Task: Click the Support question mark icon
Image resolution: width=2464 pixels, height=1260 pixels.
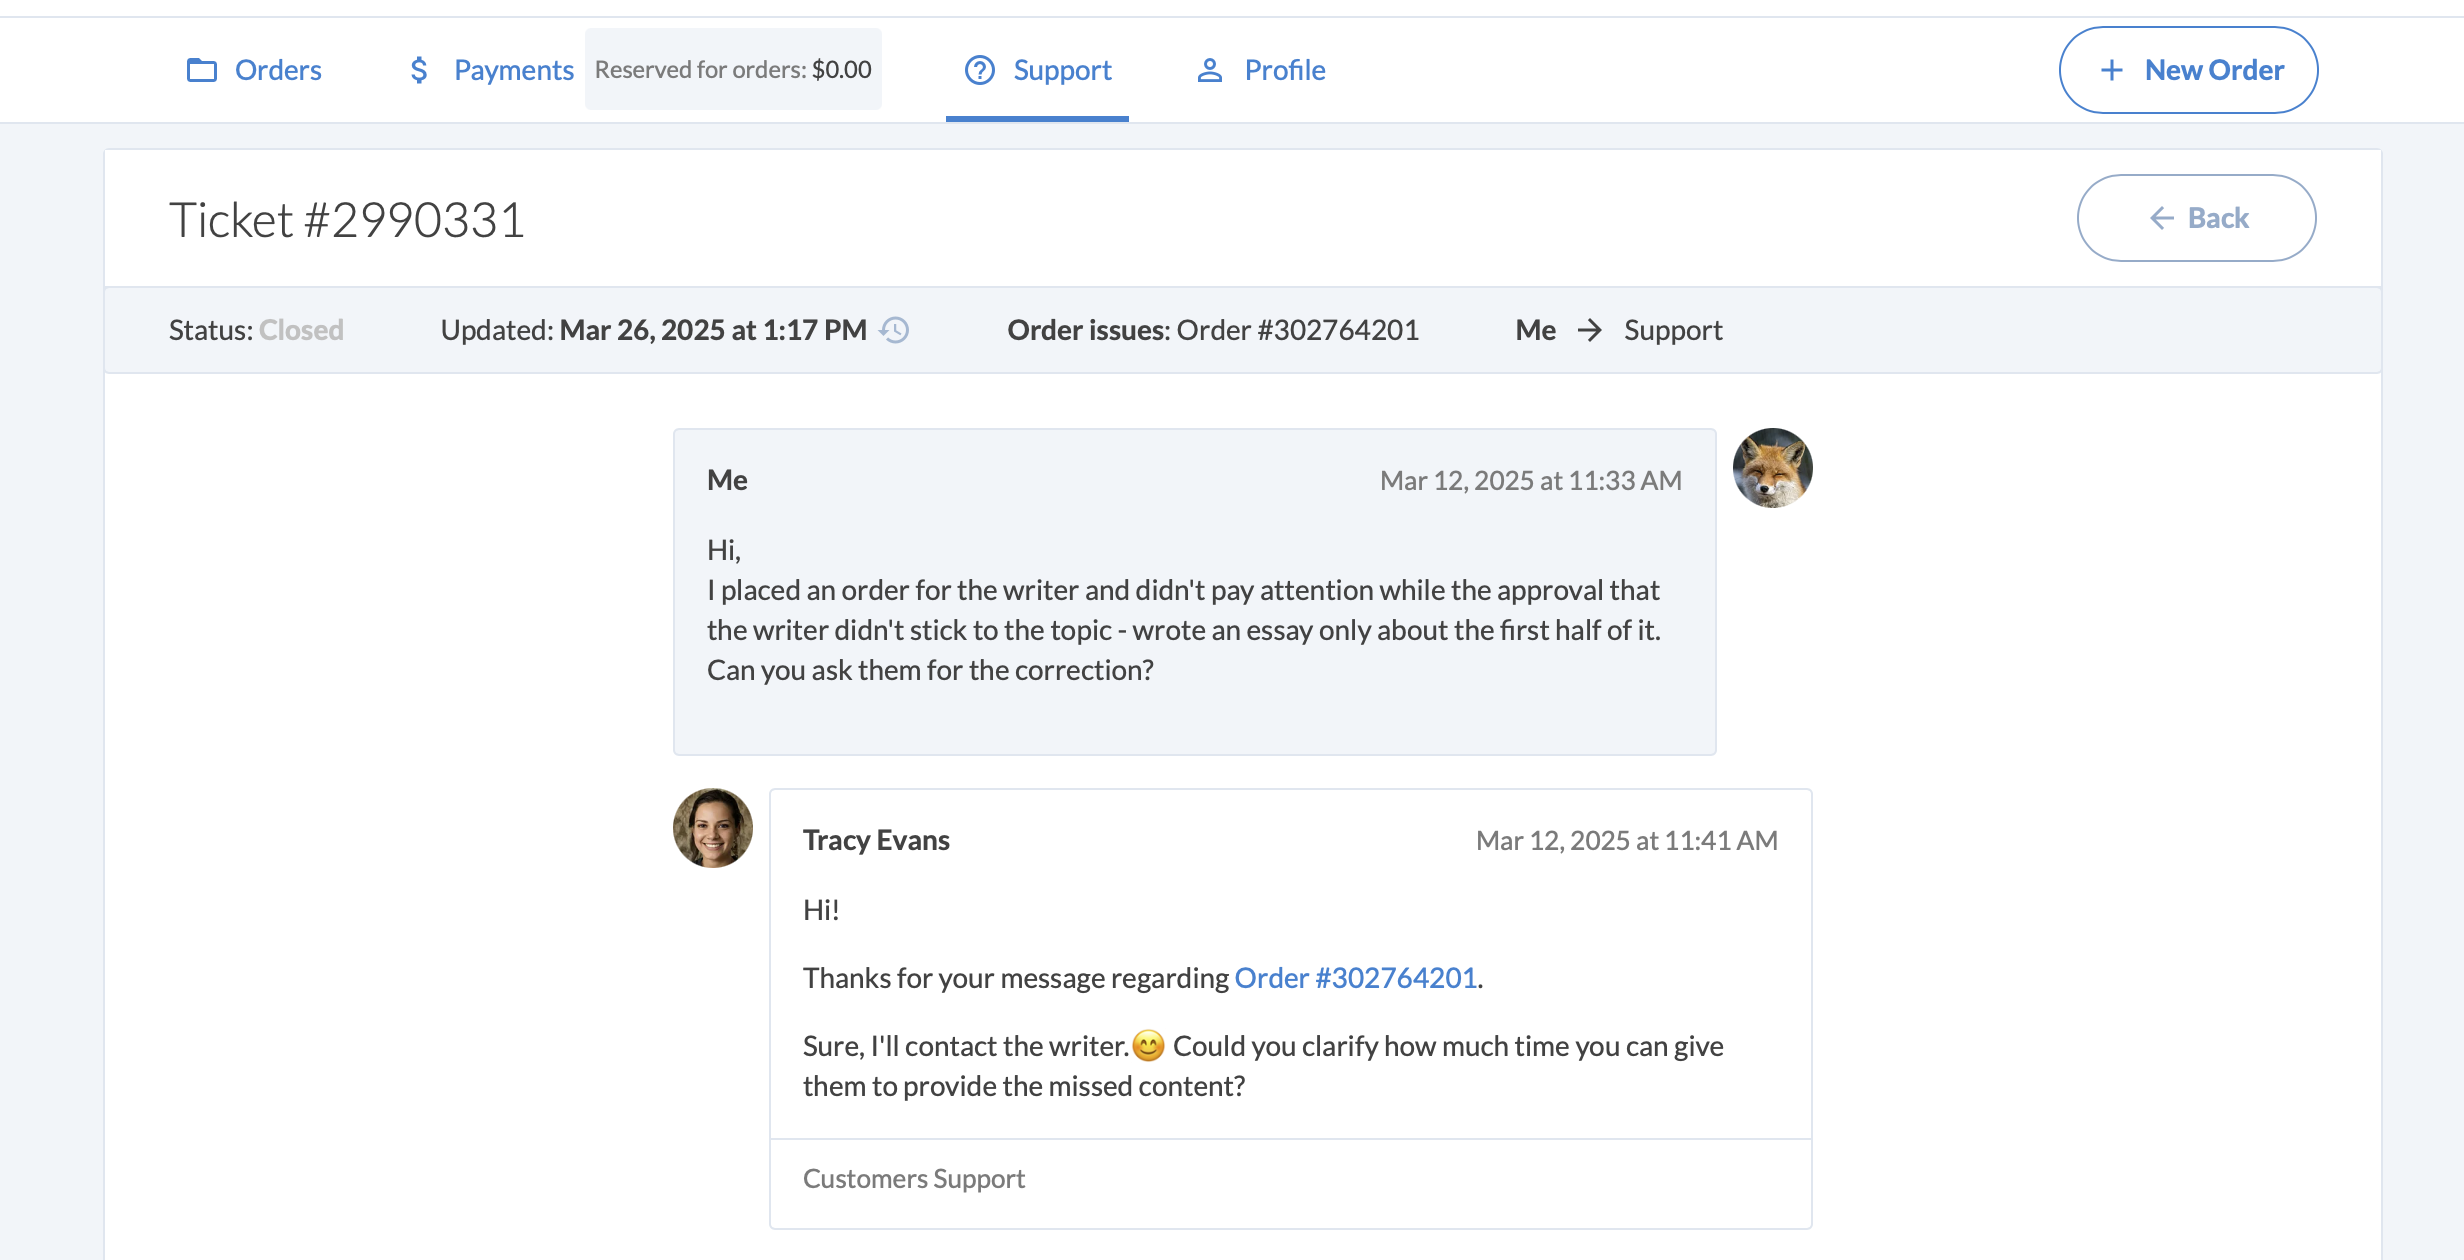Action: coord(979,70)
